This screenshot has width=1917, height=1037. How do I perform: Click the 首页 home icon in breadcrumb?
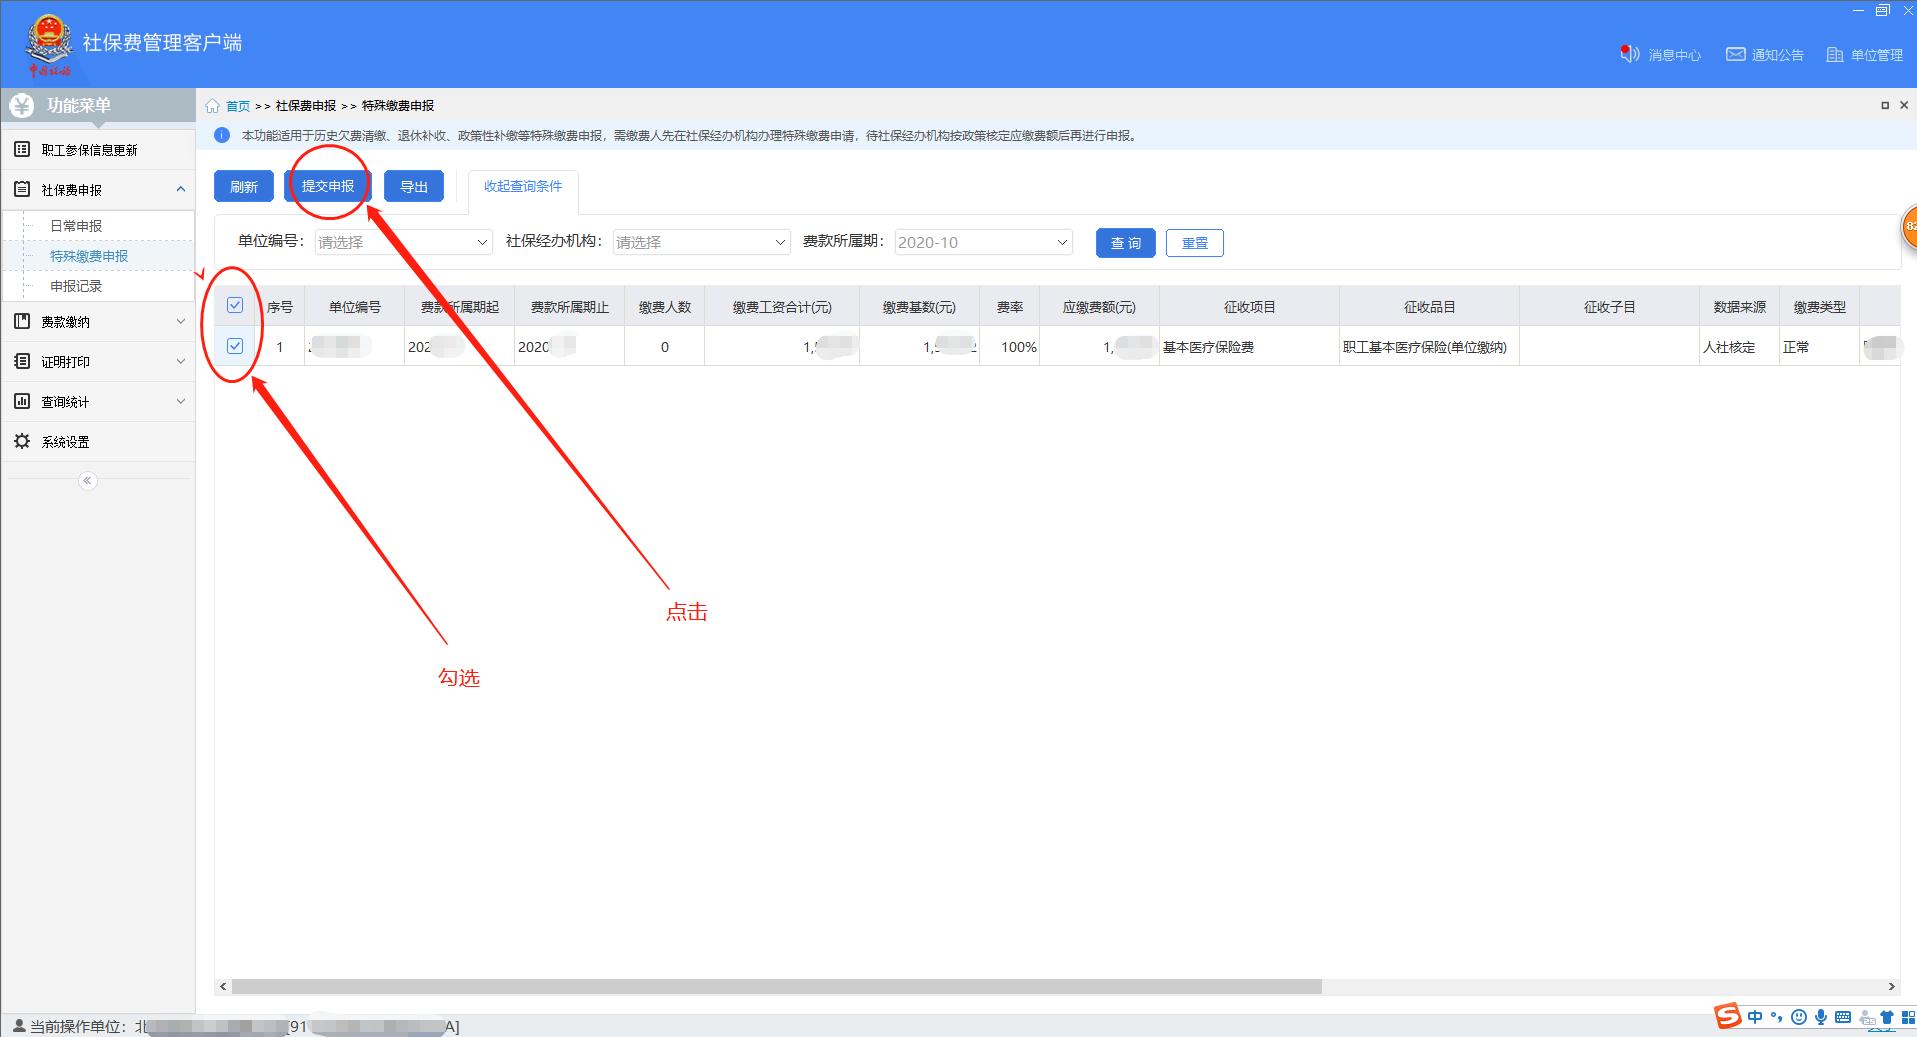[x=213, y=105]
